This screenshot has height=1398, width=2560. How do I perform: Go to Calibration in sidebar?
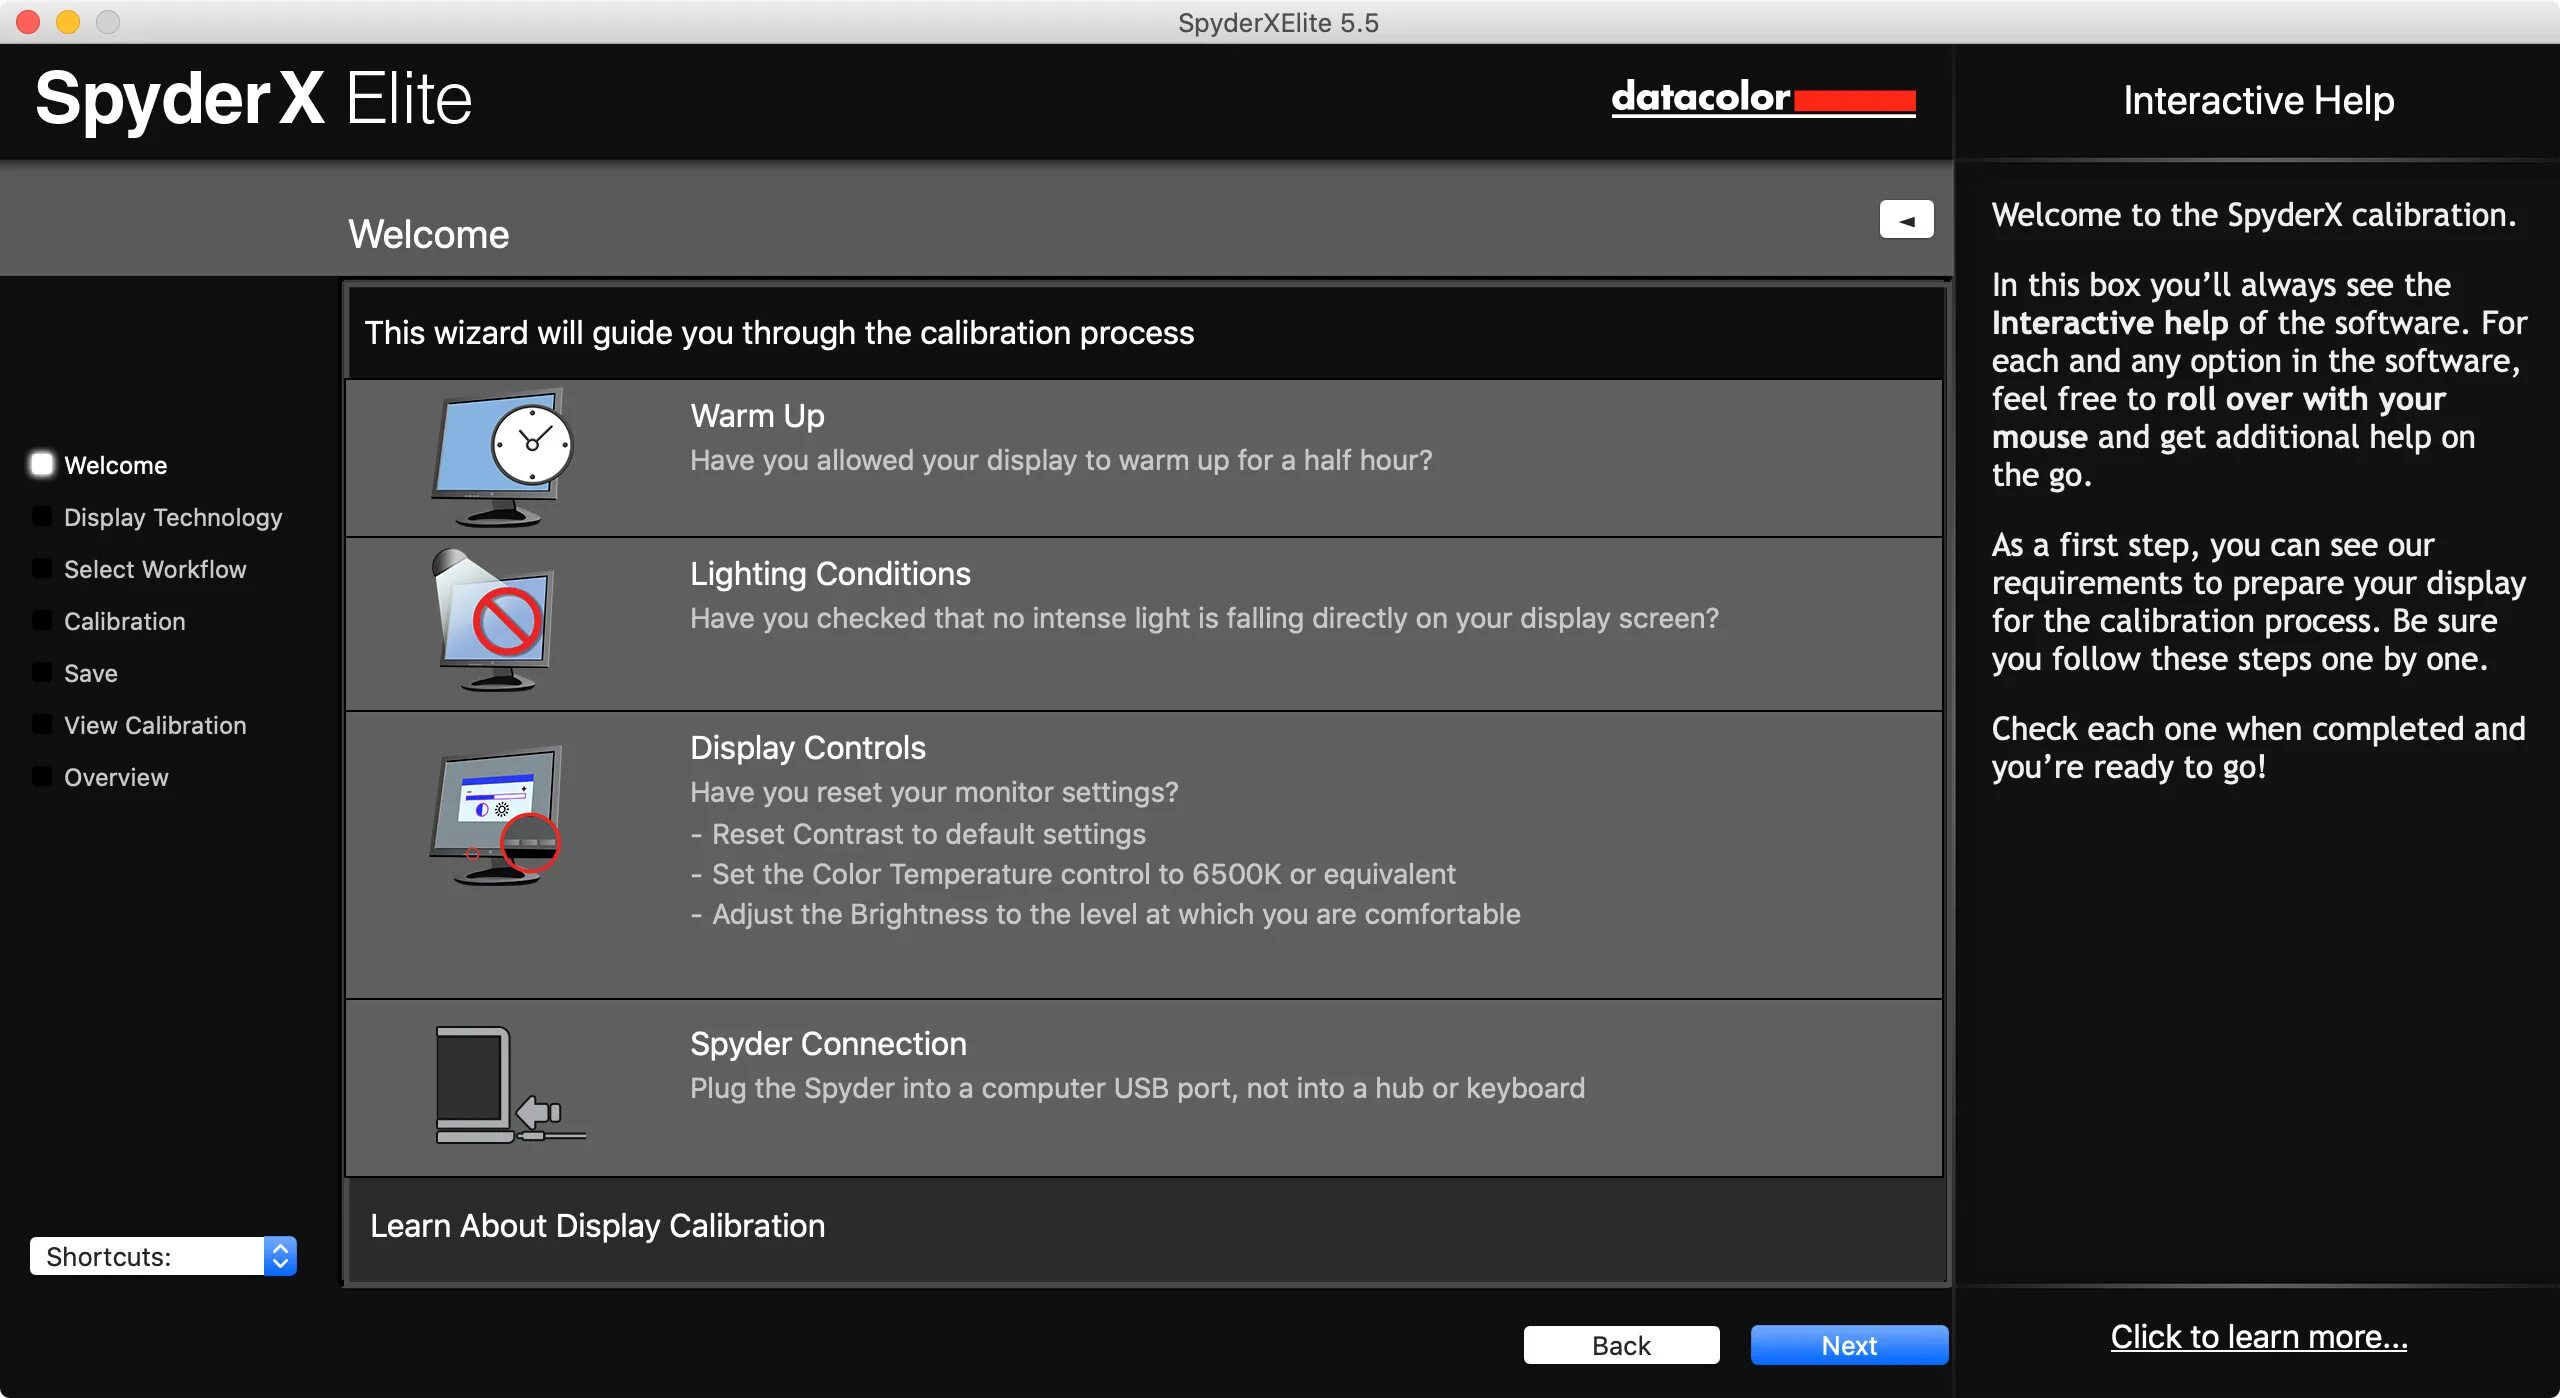[124, 621]
